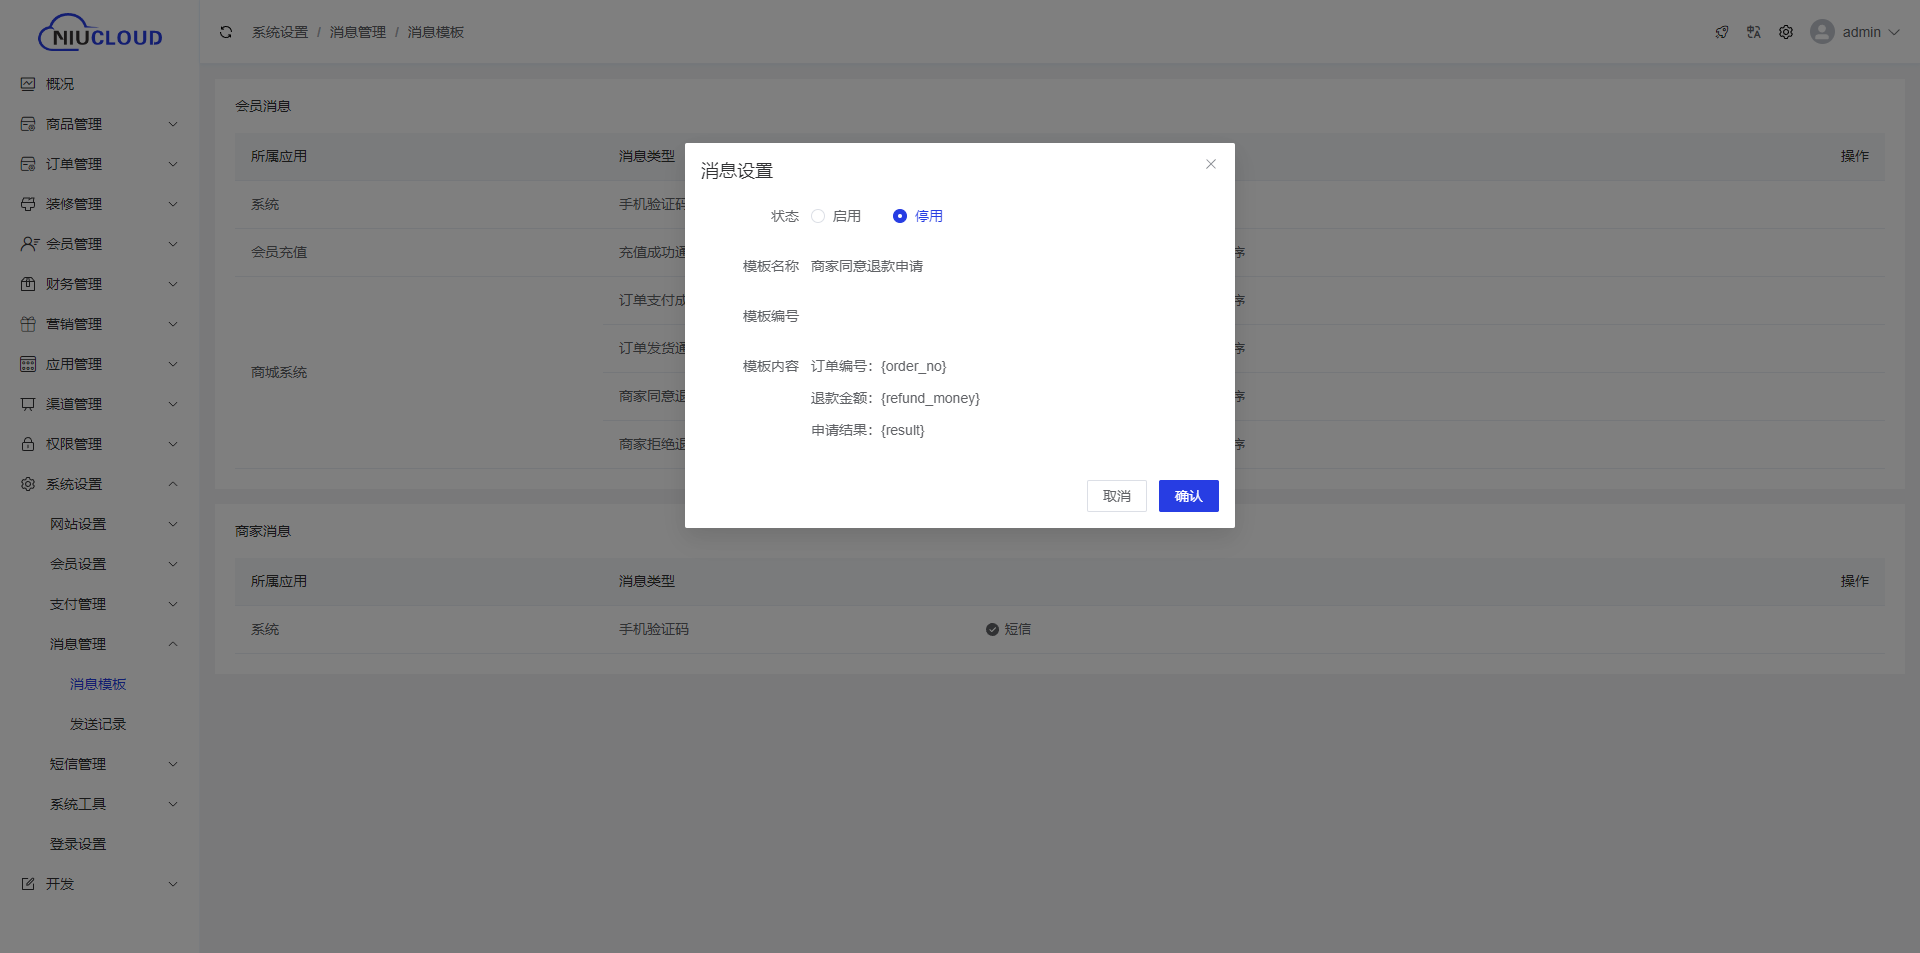Screen dimensions: 1920x953
Task: Click the 装修管理 sidebar icon
Action: point(28,204)
